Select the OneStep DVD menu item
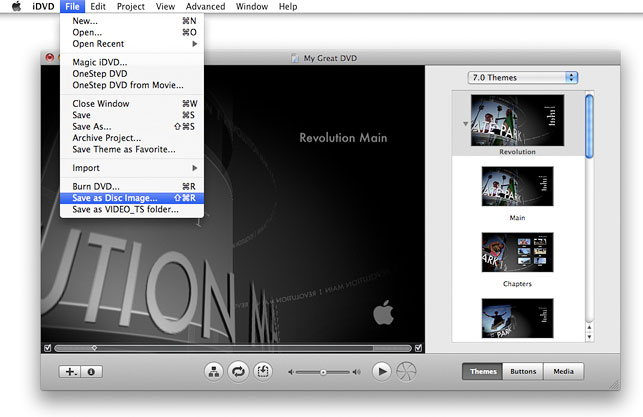643x417 pixels. click(132, 74)
